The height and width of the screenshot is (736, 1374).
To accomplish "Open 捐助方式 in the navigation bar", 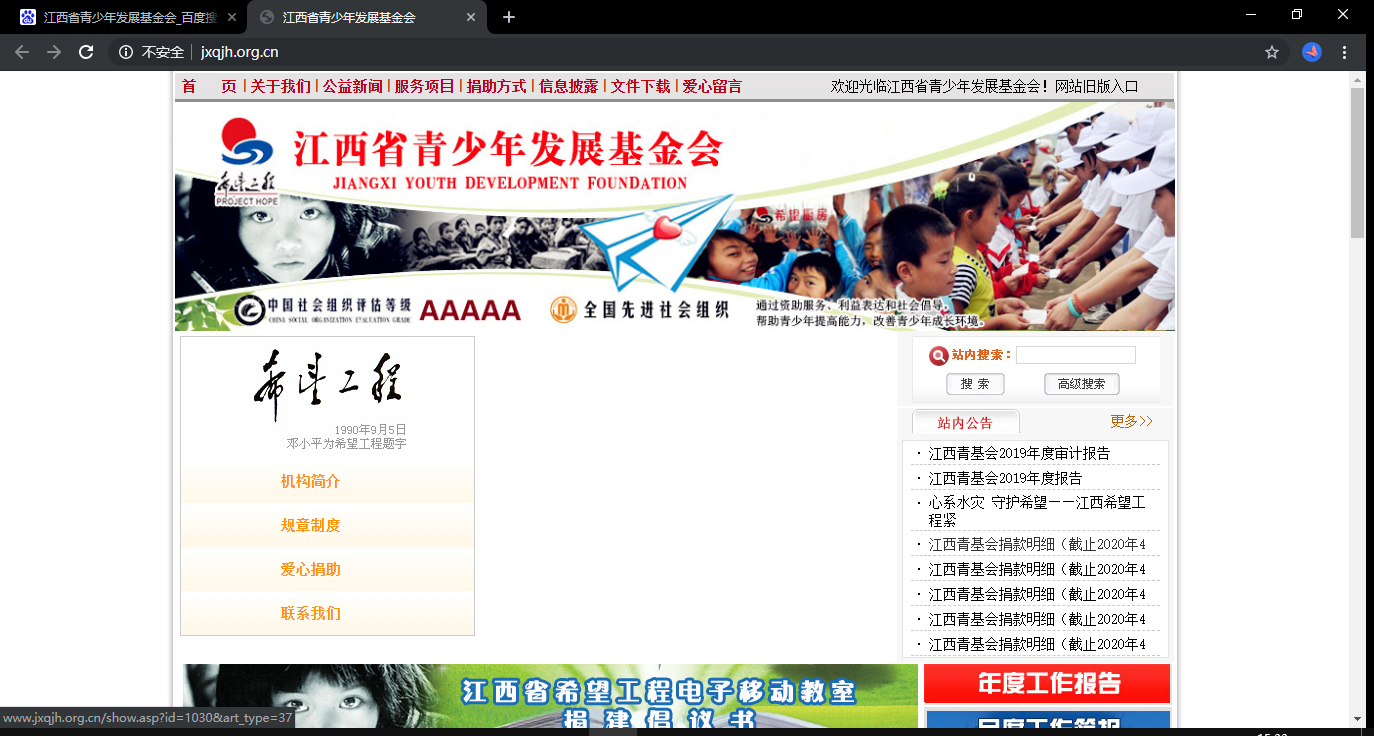I will point(496,87).
